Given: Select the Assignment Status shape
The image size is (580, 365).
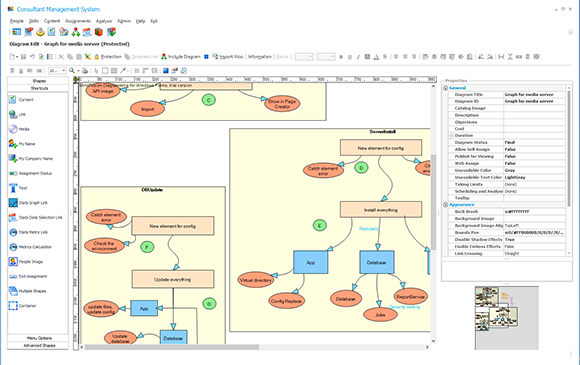Looking at the screenshot, I should (x=30, y=173).
